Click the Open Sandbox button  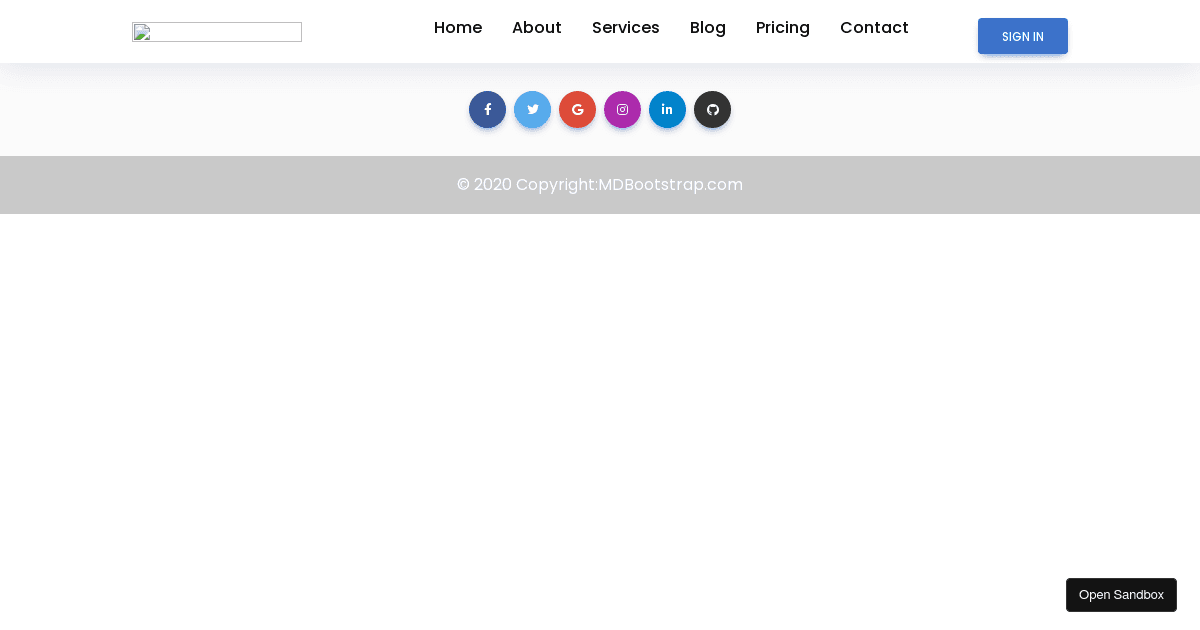point(1121,595)
